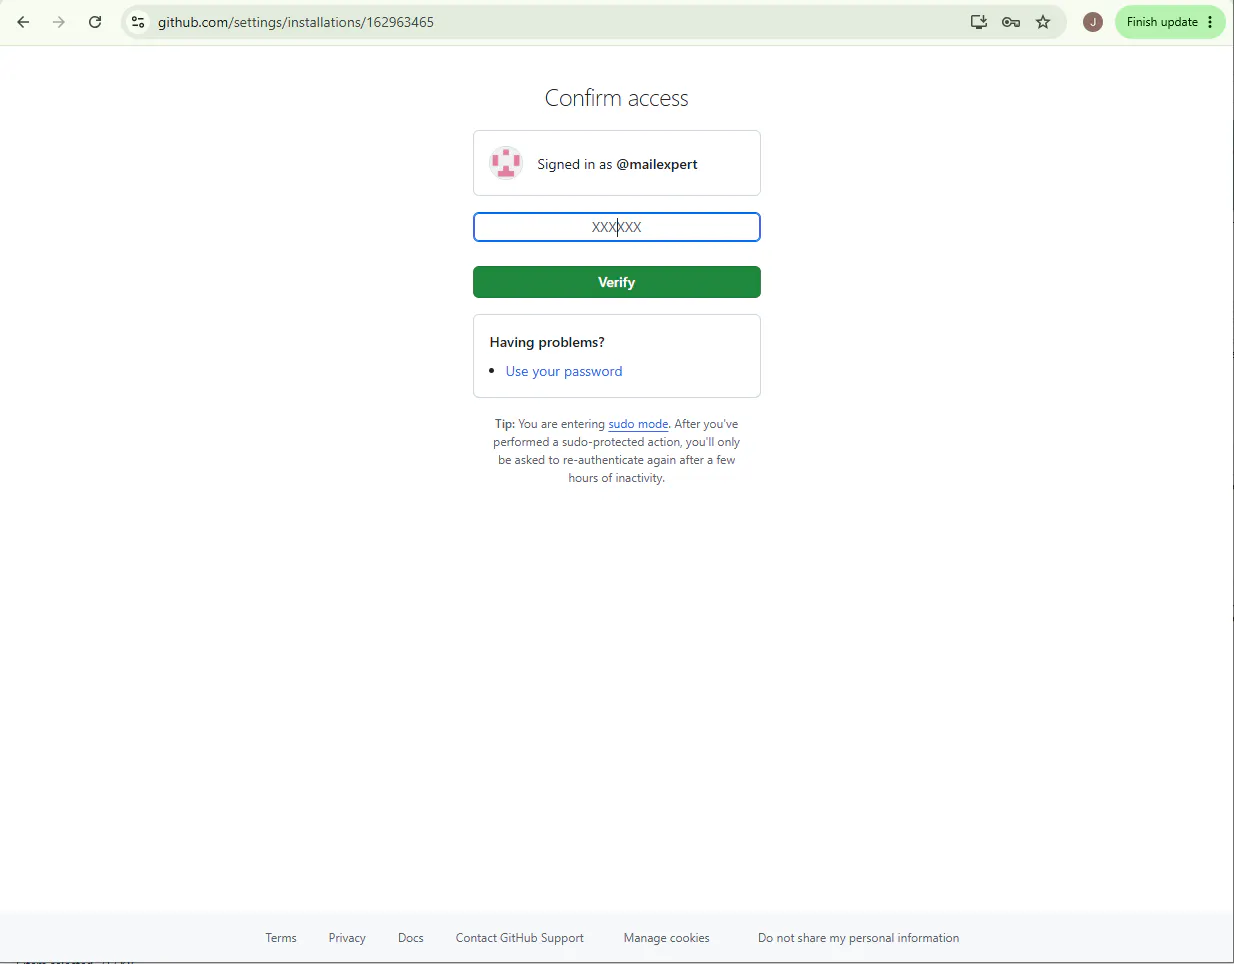Open the sudo mode link
Screen dimensions: 1234x964
coord(638,424)
